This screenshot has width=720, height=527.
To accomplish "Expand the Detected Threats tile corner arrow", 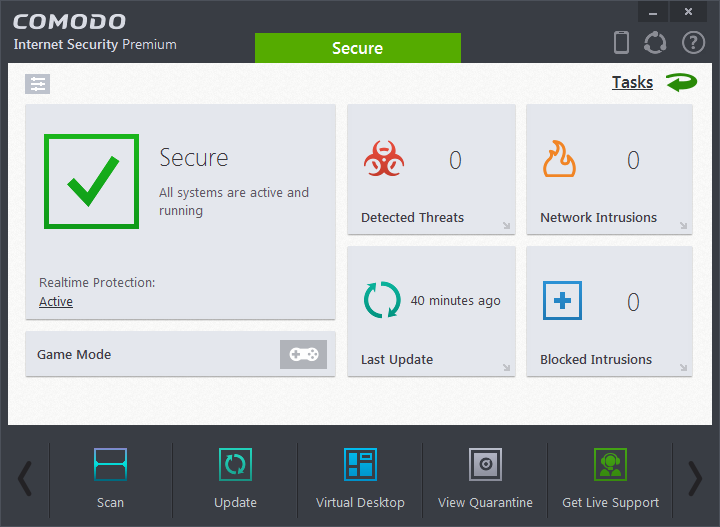I will [506, 227].
